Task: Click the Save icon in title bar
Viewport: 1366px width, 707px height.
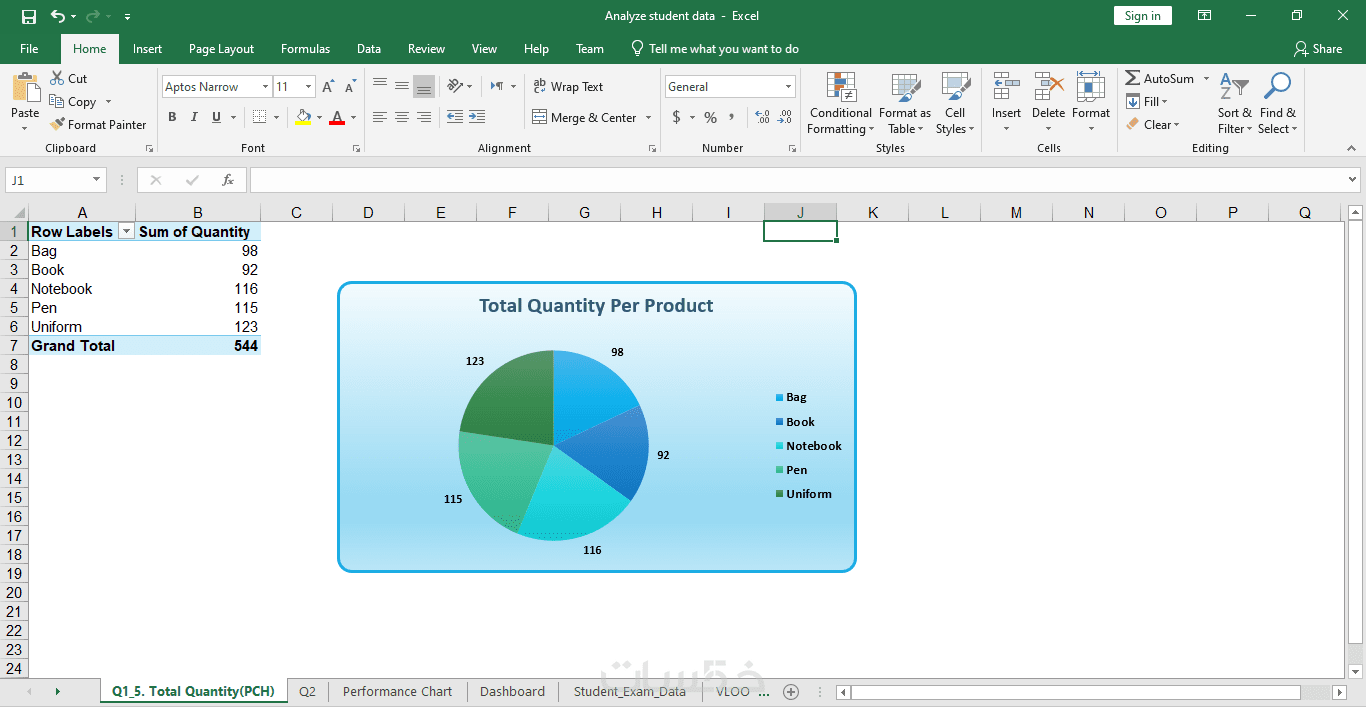Action: click(x=28, y=16)
